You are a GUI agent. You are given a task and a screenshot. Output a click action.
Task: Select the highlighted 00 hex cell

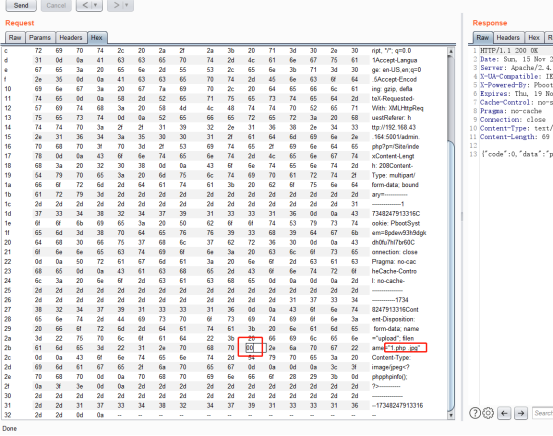pyautogui.click(x=250, y=348)
